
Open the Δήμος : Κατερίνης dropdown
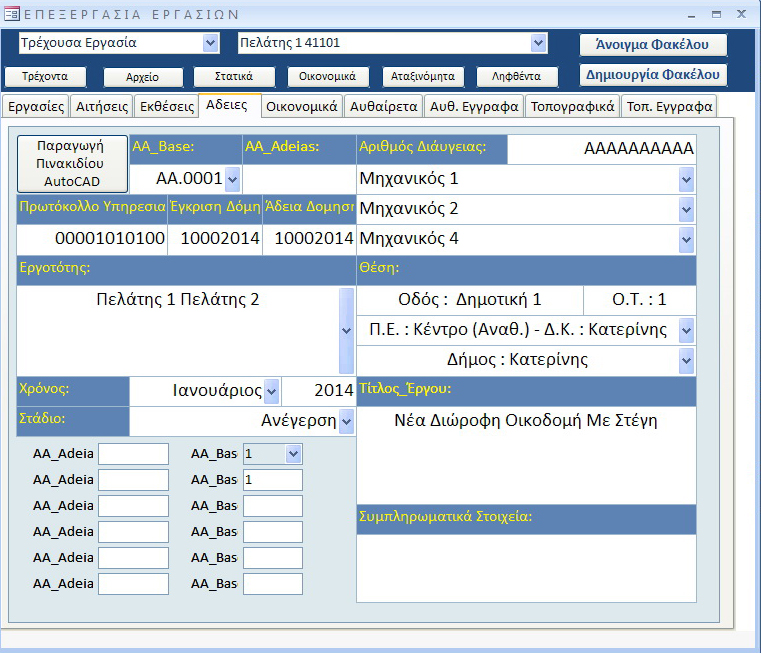click(686, 360)
